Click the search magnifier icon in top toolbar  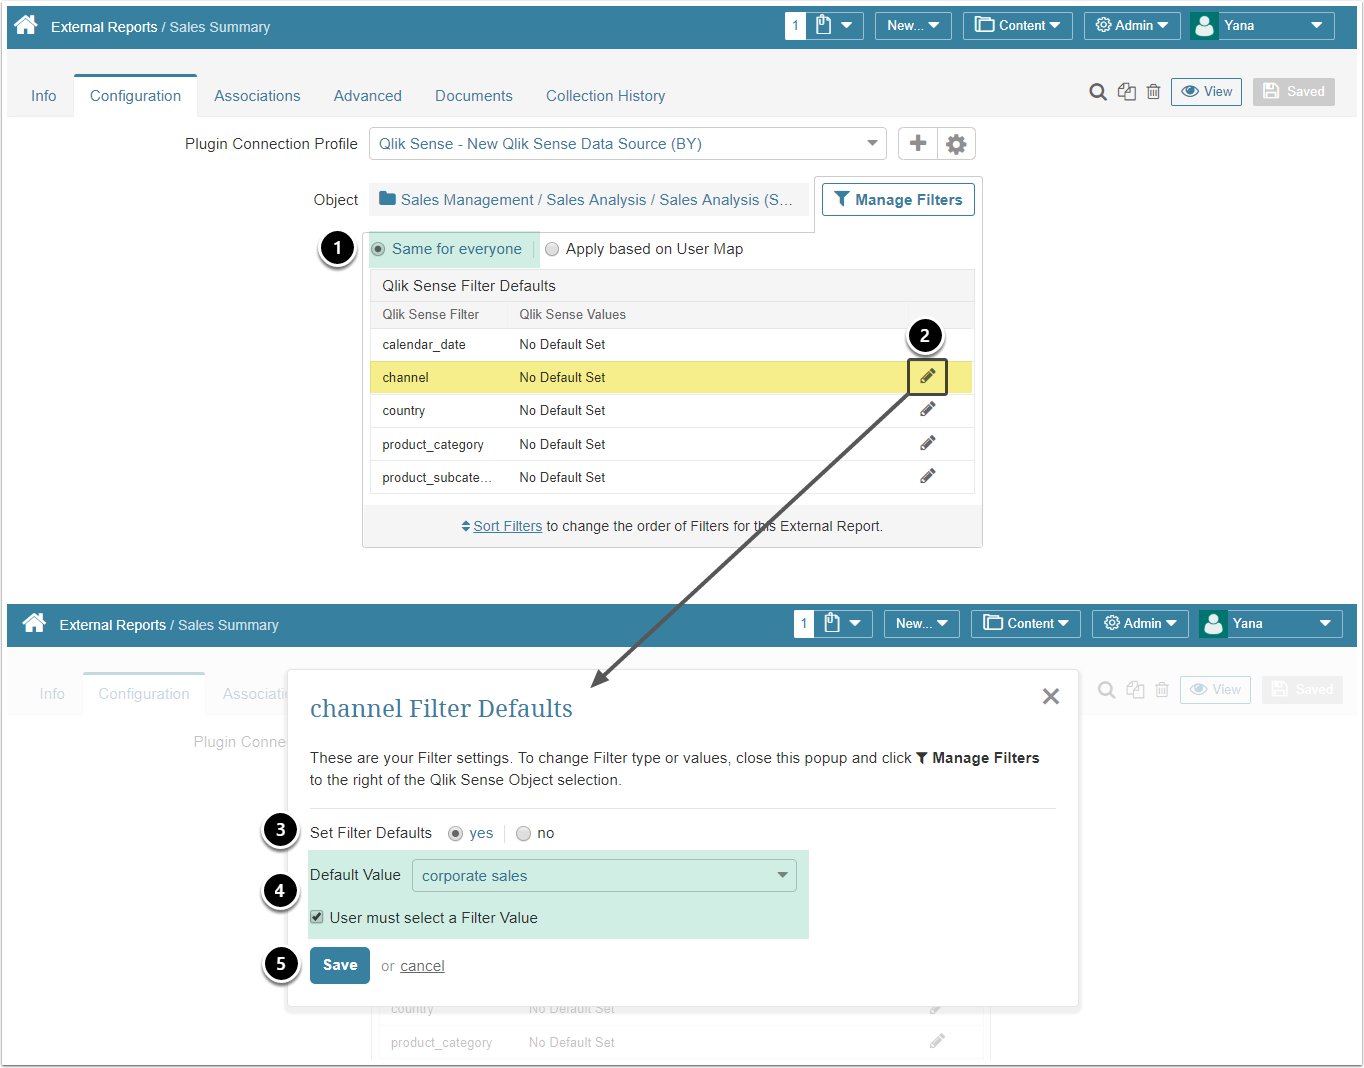click(1098, 92)
